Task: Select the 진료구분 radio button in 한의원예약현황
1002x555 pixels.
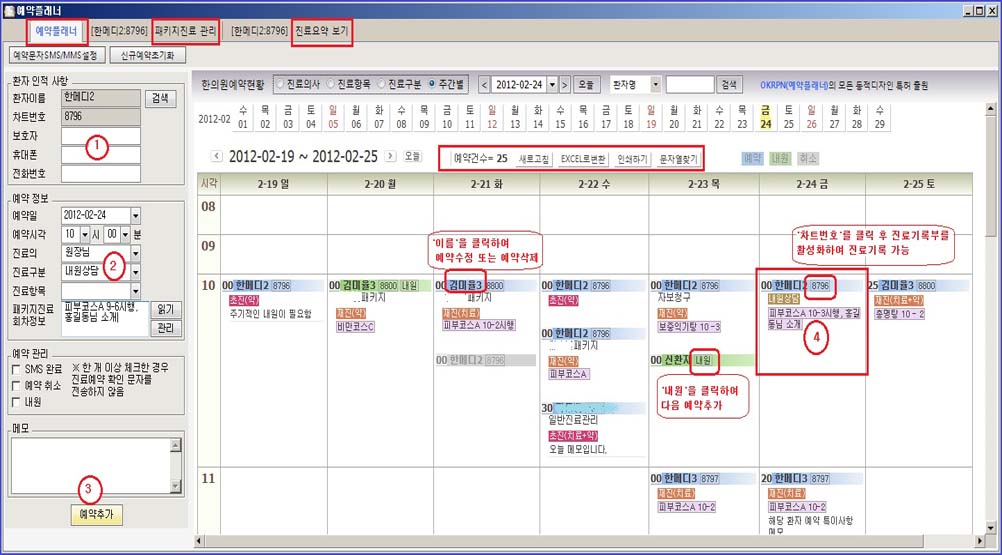Action: pyautogui.click(x=382, y=84)
